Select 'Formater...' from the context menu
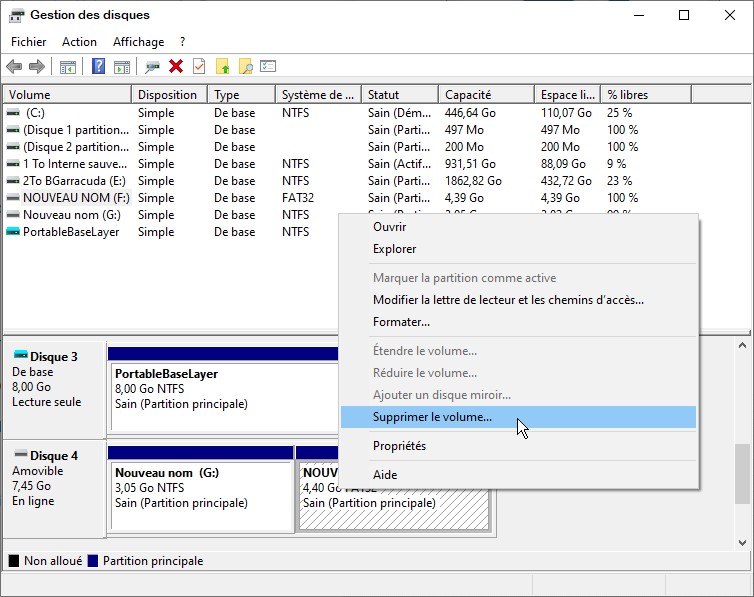This screenshot has width=754, height=597. [401, 322]
